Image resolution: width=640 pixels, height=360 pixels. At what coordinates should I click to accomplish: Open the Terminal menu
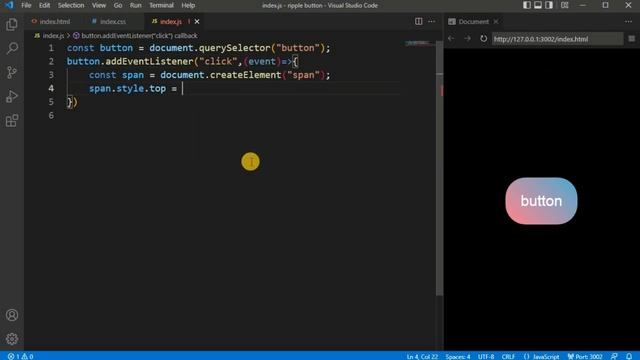pyautogui.click(x=161, y=5)
